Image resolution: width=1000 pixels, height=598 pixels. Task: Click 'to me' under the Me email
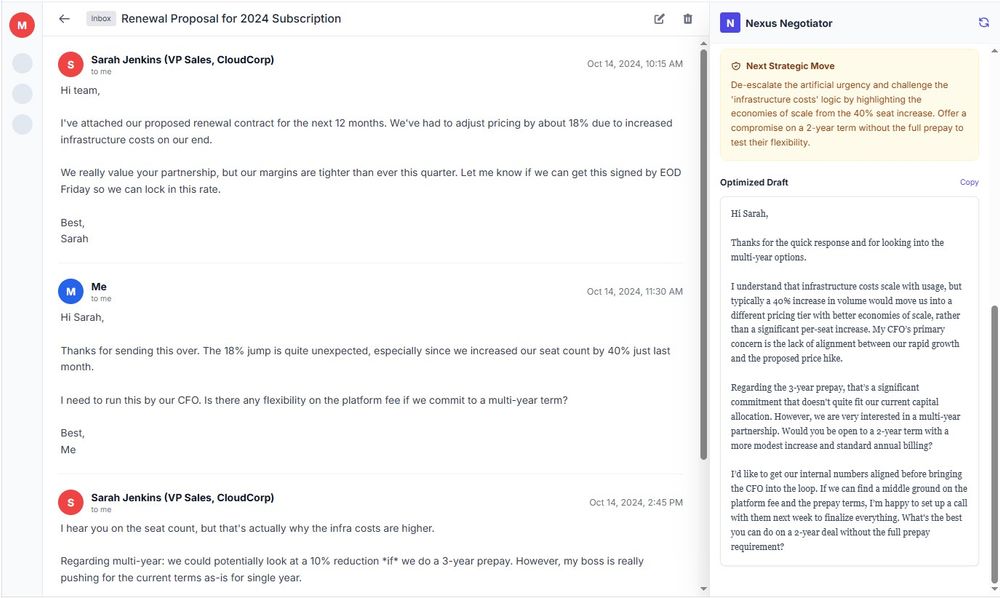click(x=101, y=298)
